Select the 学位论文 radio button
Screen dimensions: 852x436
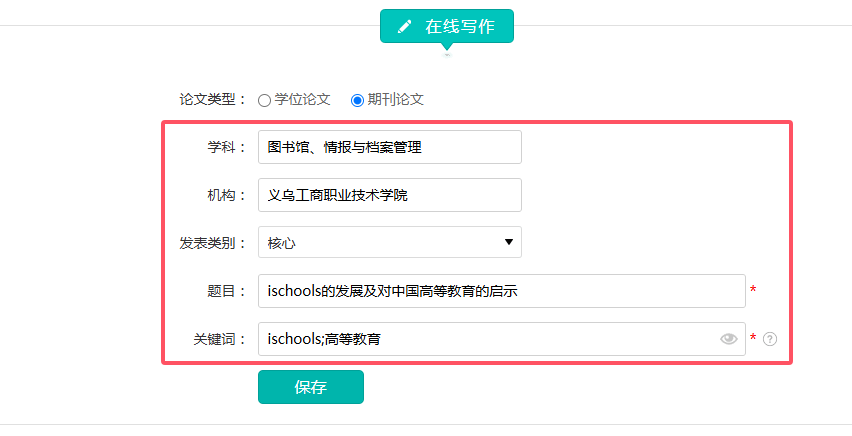[264, 101]
